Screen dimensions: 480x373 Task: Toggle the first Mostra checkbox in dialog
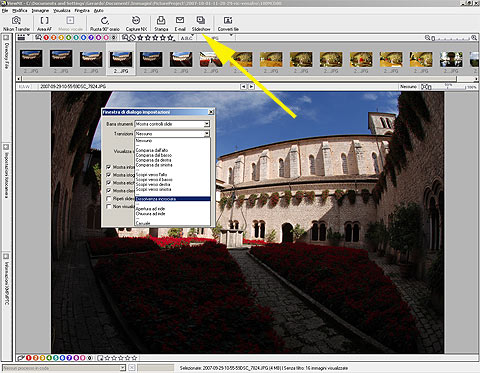[108, 167]
